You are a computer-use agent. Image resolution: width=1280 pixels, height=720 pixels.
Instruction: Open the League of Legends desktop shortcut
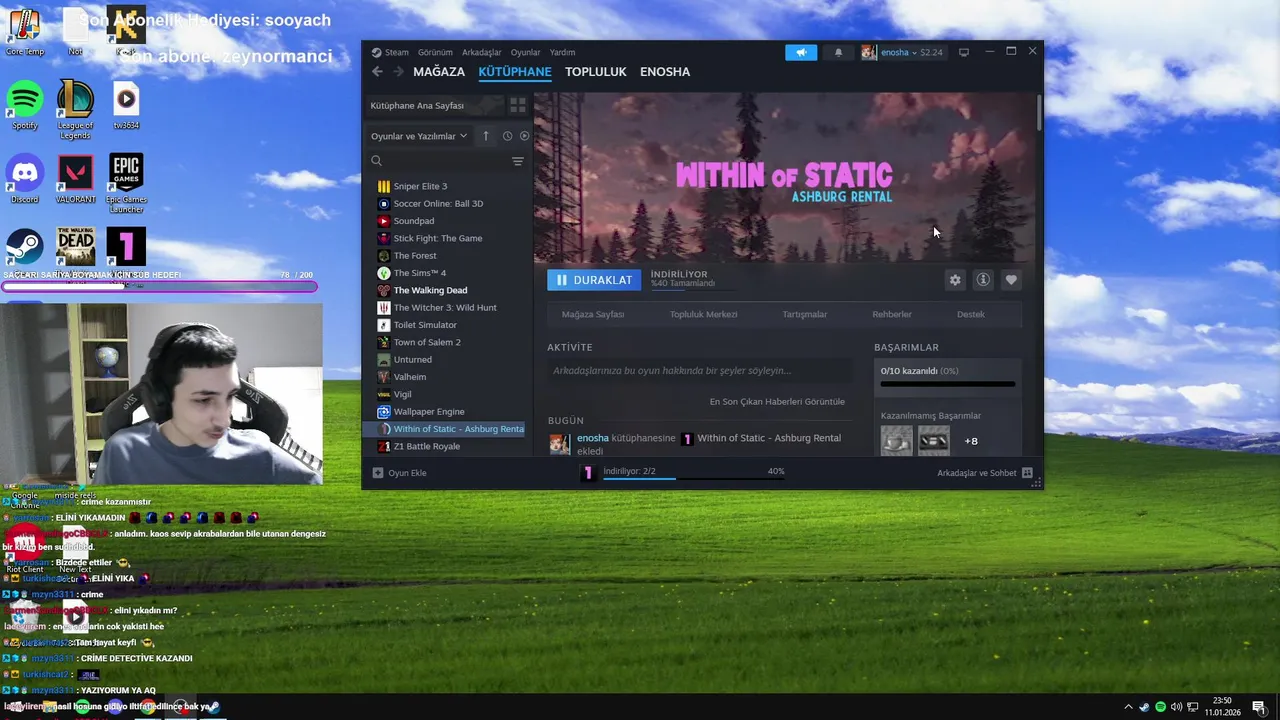coord(75,110)
